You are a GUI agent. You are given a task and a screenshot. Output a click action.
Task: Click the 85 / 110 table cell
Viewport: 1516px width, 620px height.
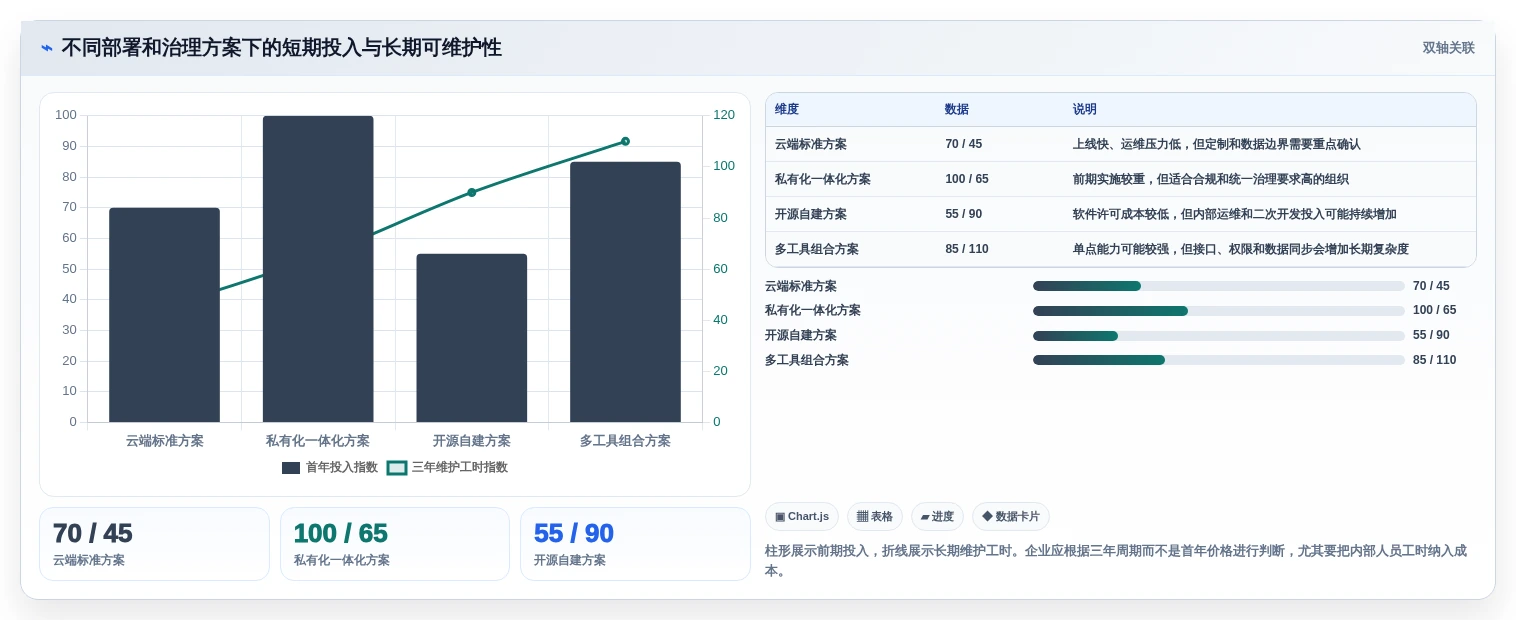click(x=967, y=249)
